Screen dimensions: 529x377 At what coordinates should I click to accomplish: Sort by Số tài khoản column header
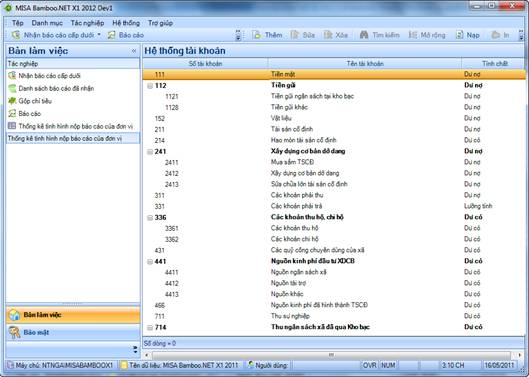pyautogui.click(x=205, y=63)
